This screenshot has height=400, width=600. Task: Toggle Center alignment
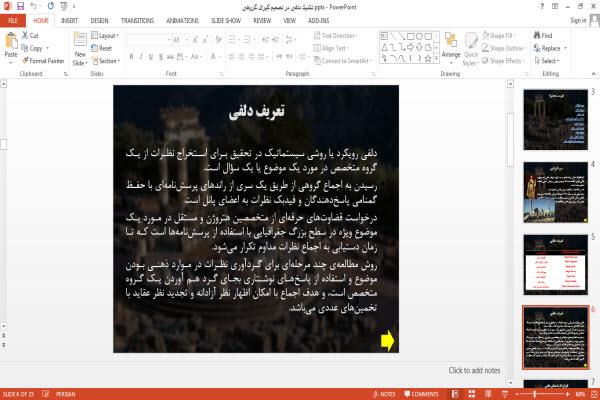(x=241, y=57)
